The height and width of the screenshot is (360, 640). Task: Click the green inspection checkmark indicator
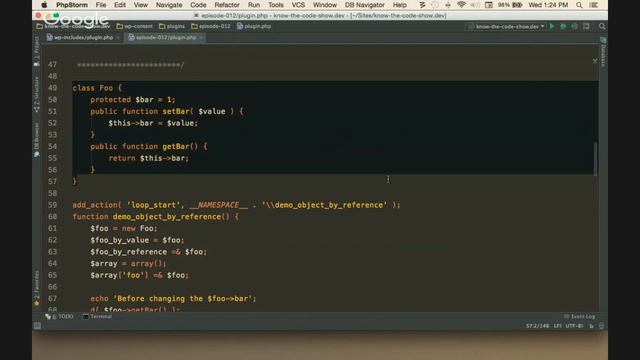(x=595, y=61)
